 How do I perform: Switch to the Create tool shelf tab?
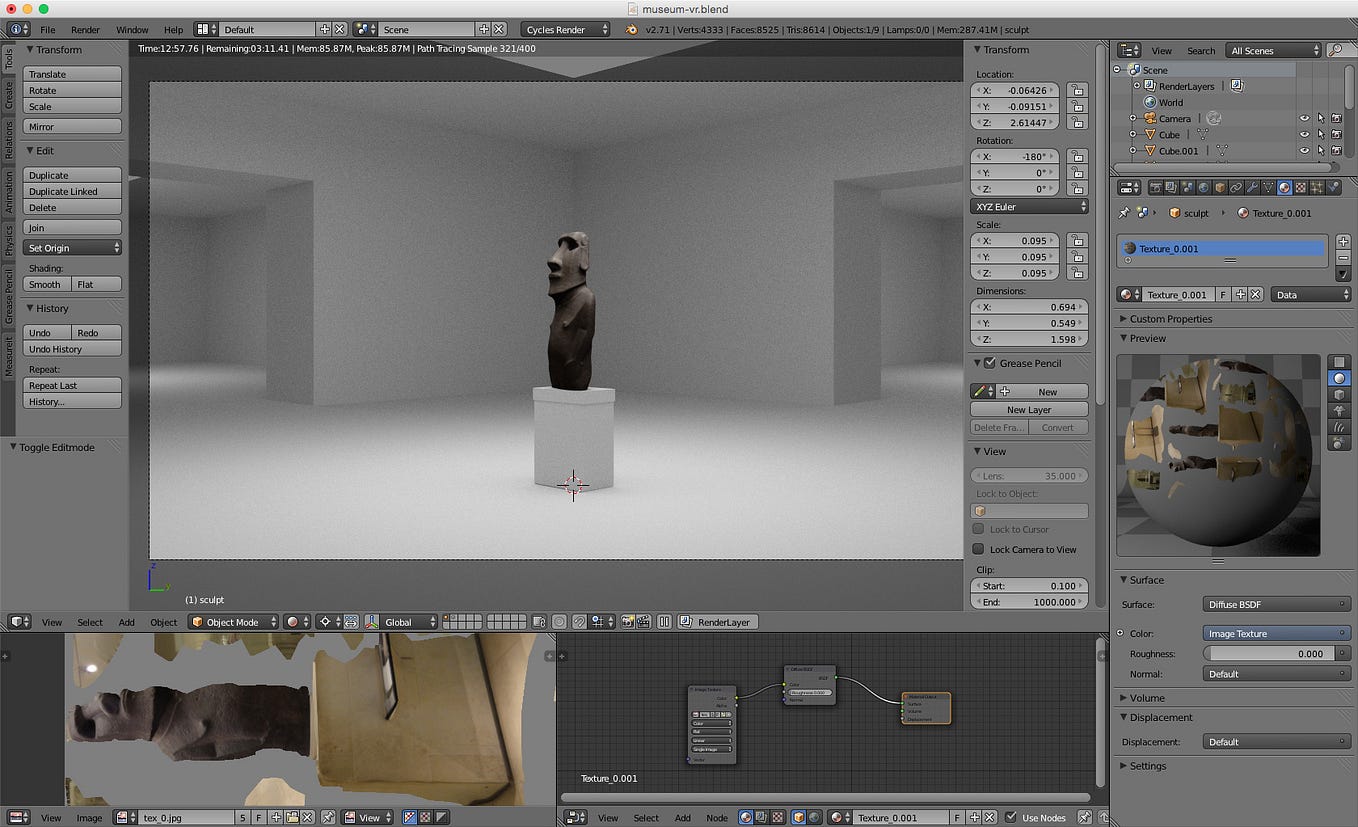point(9,96)
